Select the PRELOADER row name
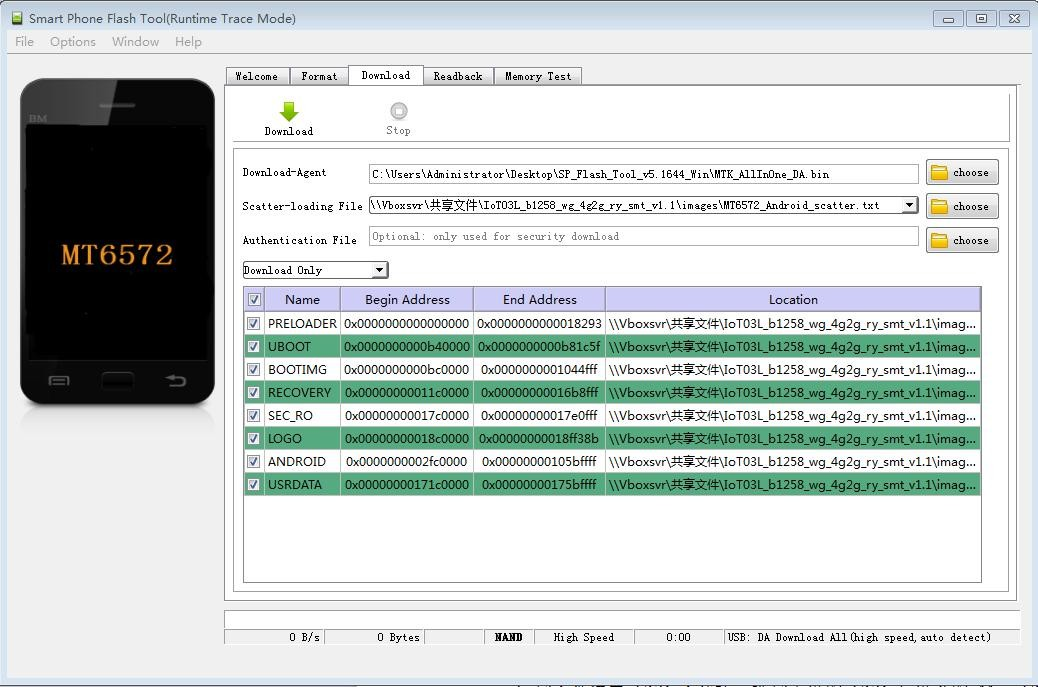Viewport: 1038px width, 687px height. [x=303, y=324]
